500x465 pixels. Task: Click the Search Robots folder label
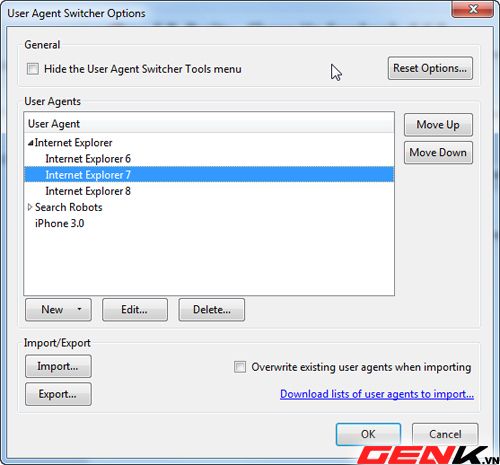(69, 207)
